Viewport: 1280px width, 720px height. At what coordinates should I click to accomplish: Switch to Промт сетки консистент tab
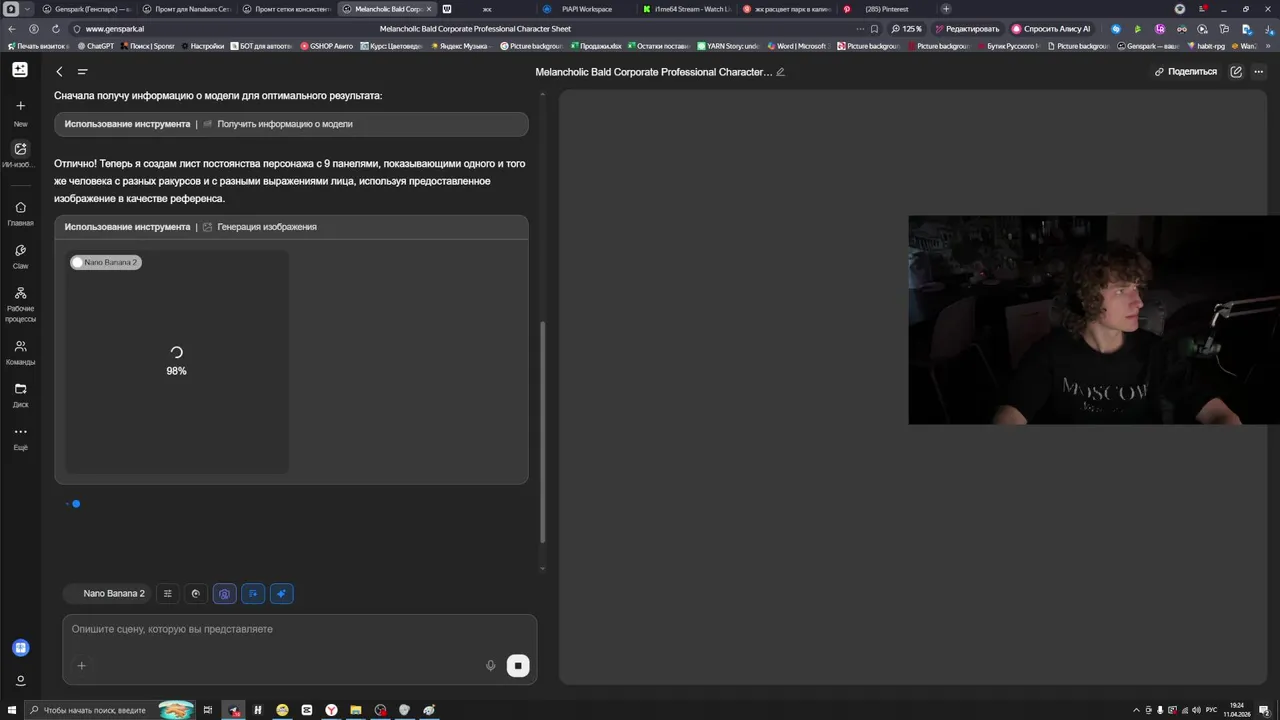pyautogui.click(x=286, y=9)
